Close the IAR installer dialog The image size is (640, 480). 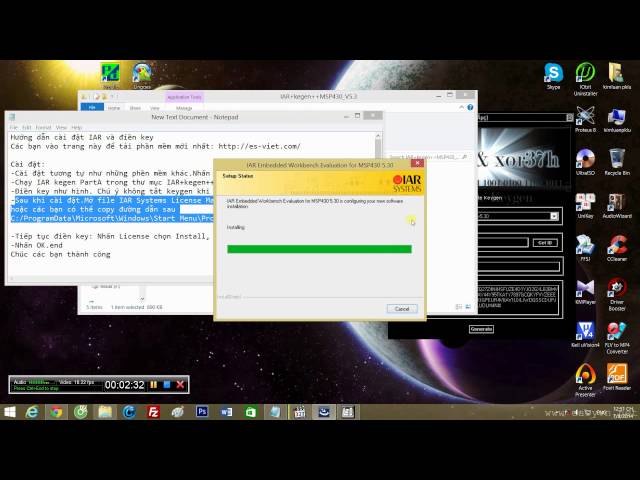click(x=417, y=163)
